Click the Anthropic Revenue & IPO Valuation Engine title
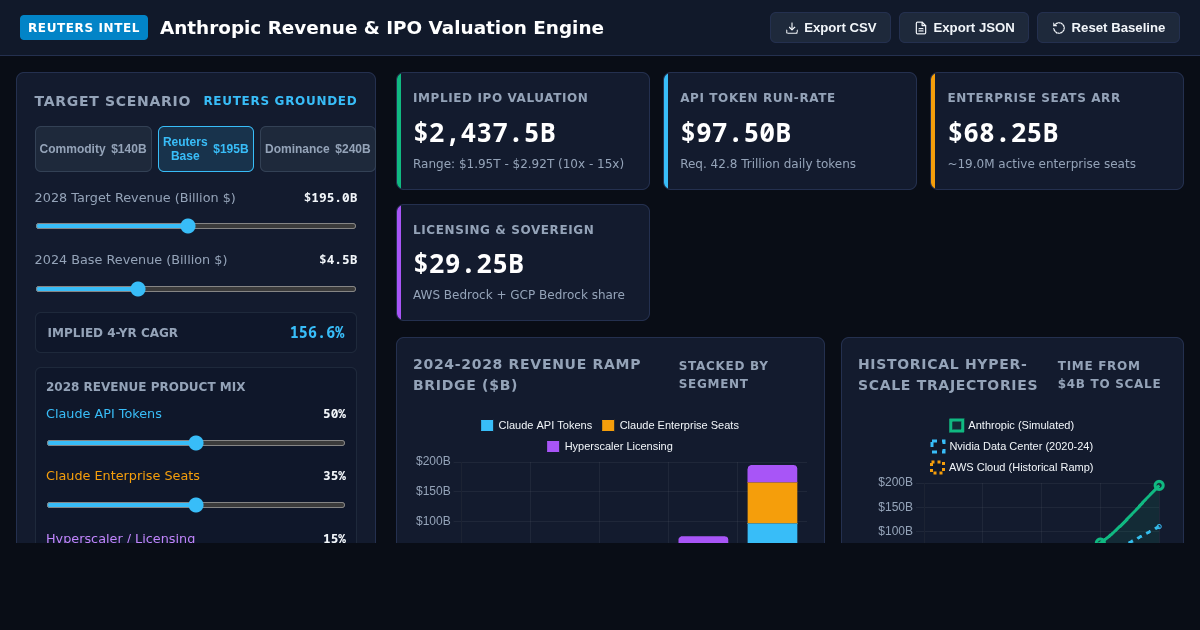 click(x=382, y=28)
